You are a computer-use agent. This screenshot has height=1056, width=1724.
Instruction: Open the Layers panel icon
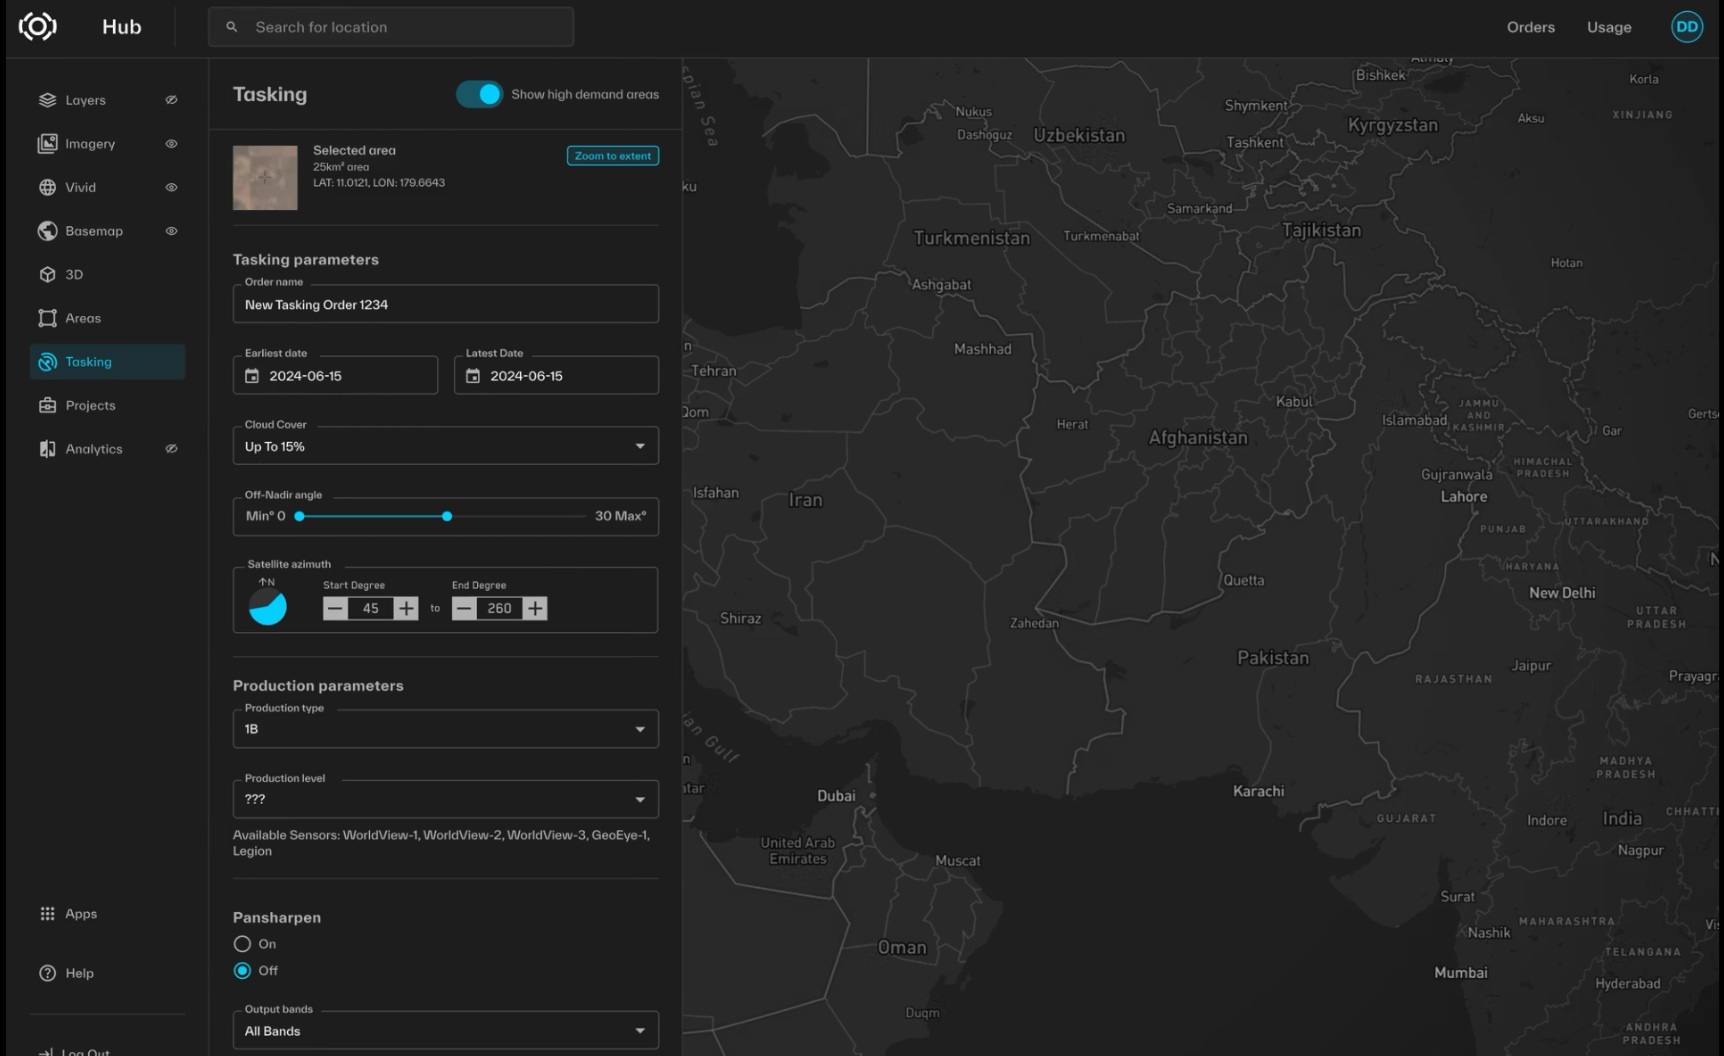pyautogui.click(x=47, y=100)
